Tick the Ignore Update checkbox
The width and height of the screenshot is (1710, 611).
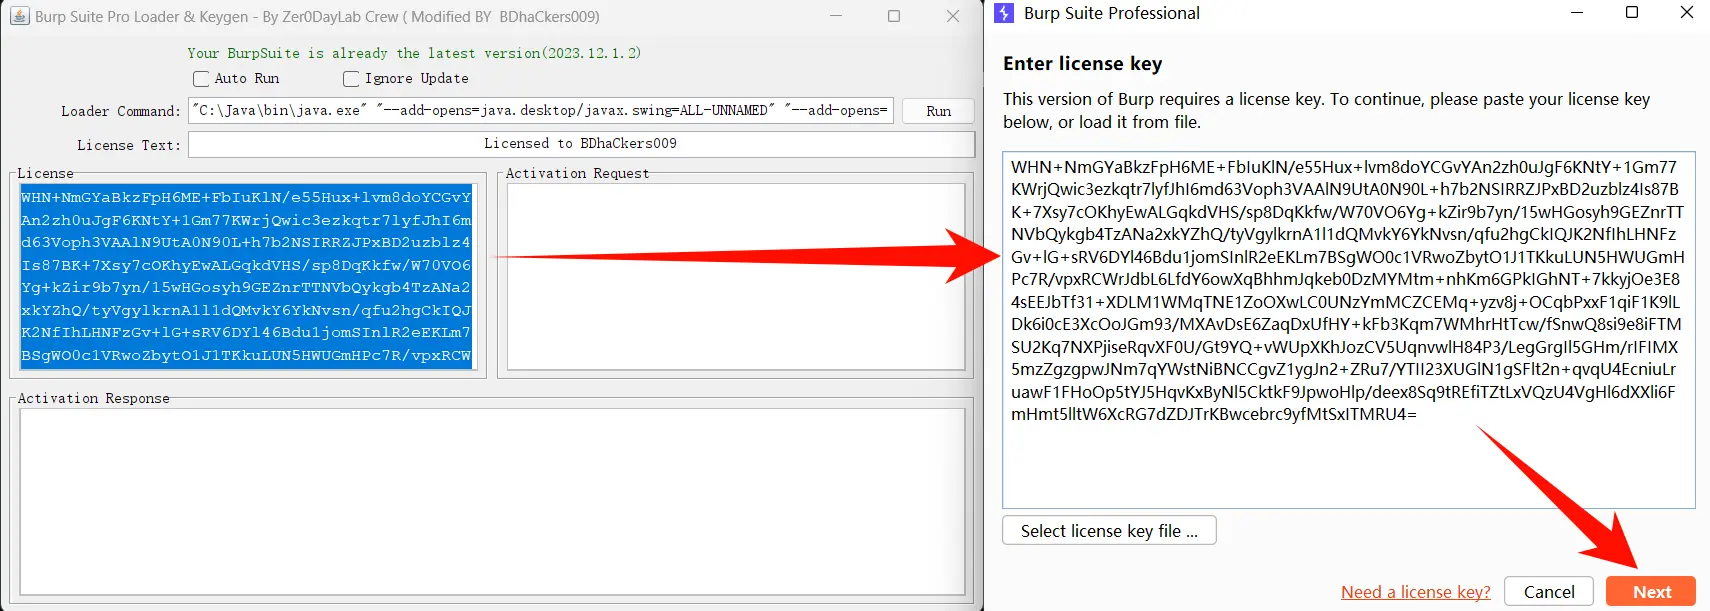(351, 79)
